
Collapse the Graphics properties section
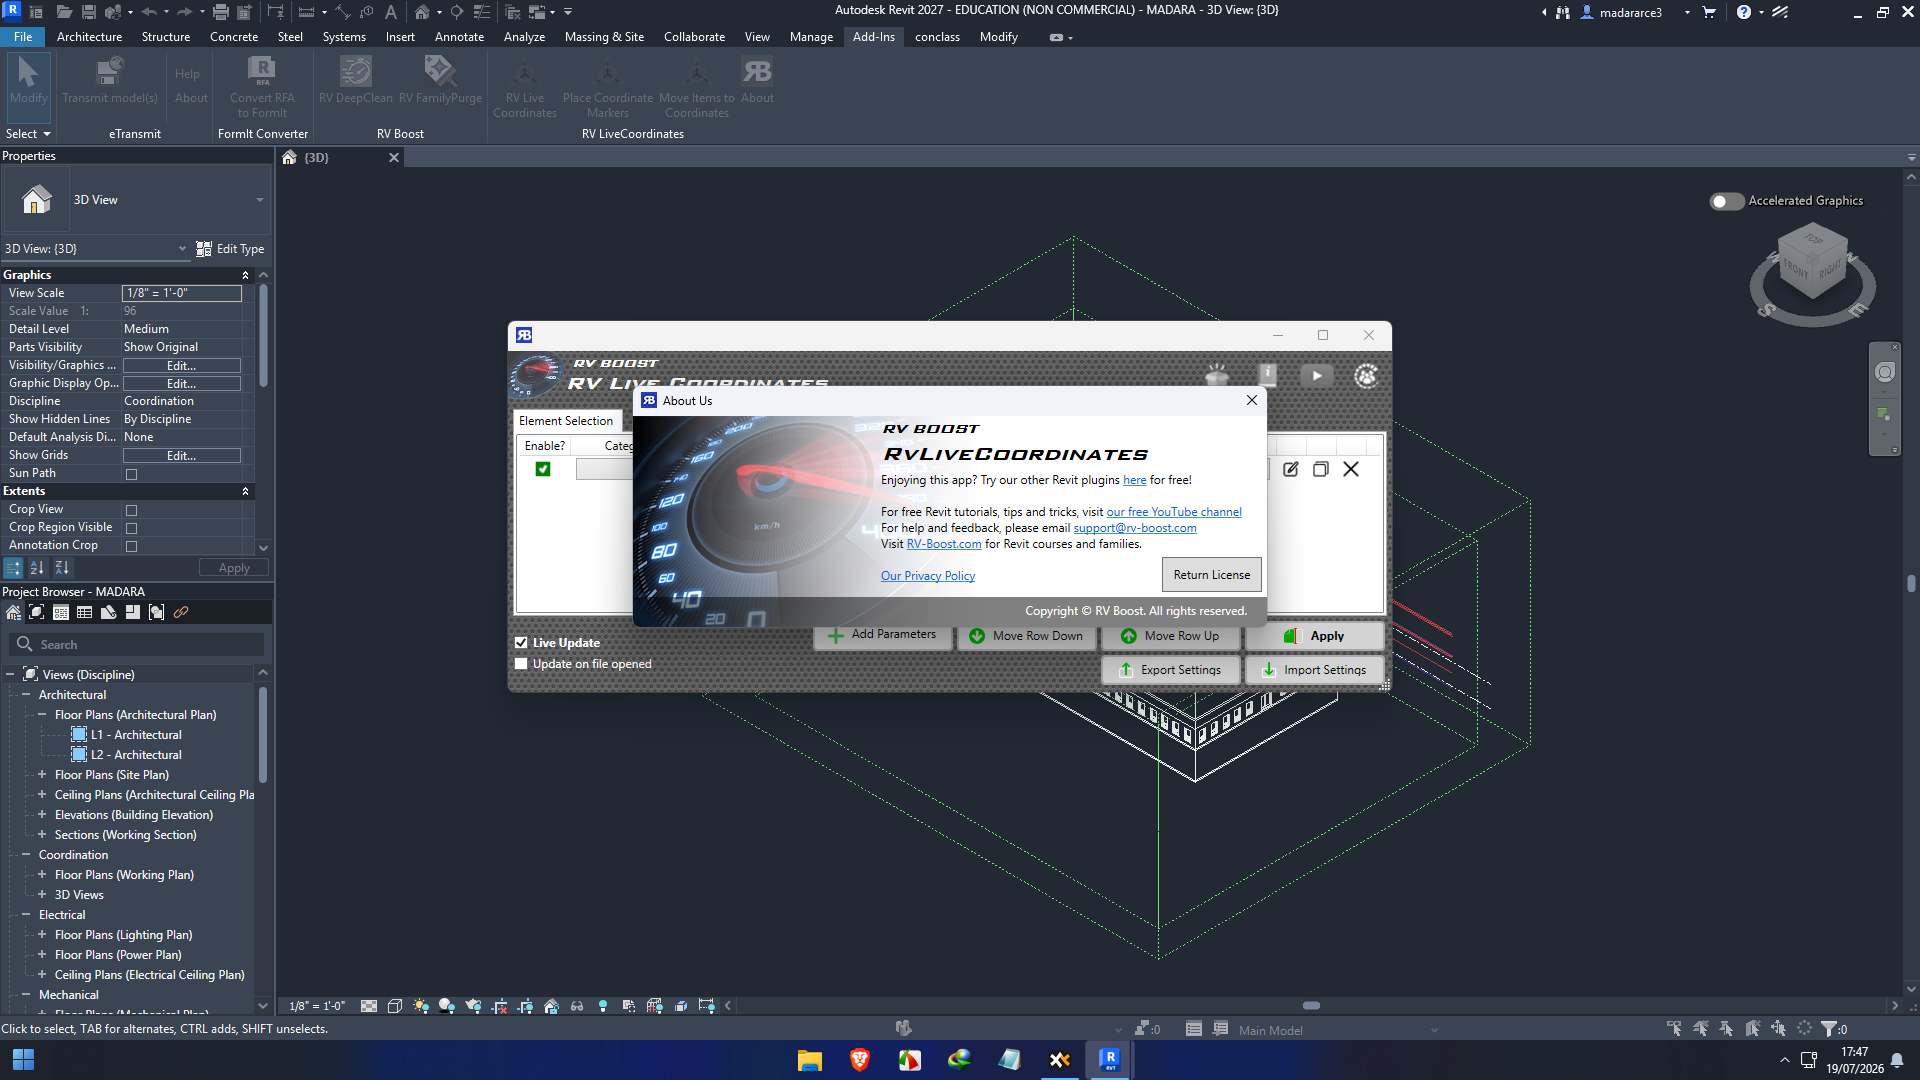click(x=245, y=275)
